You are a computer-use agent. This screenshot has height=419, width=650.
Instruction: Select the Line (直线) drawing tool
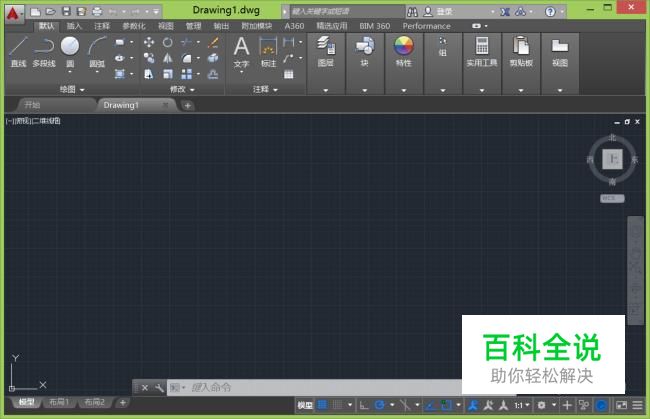click(x=18, y=50)
